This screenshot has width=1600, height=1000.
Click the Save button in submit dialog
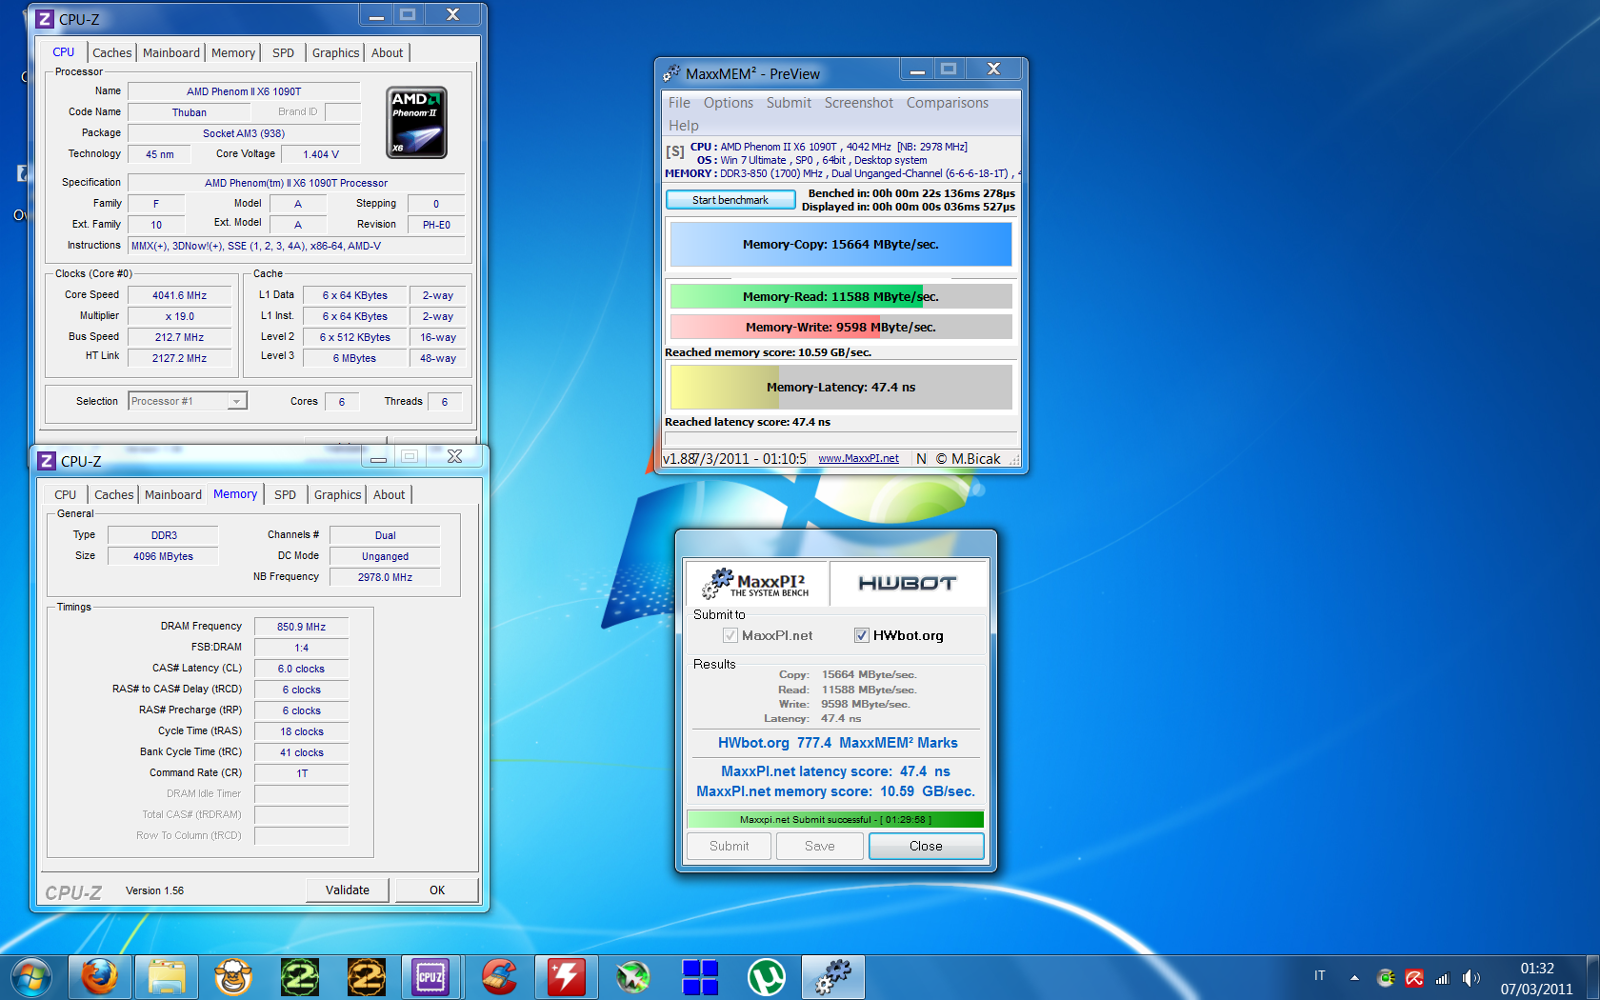click(x=820, y=846)
